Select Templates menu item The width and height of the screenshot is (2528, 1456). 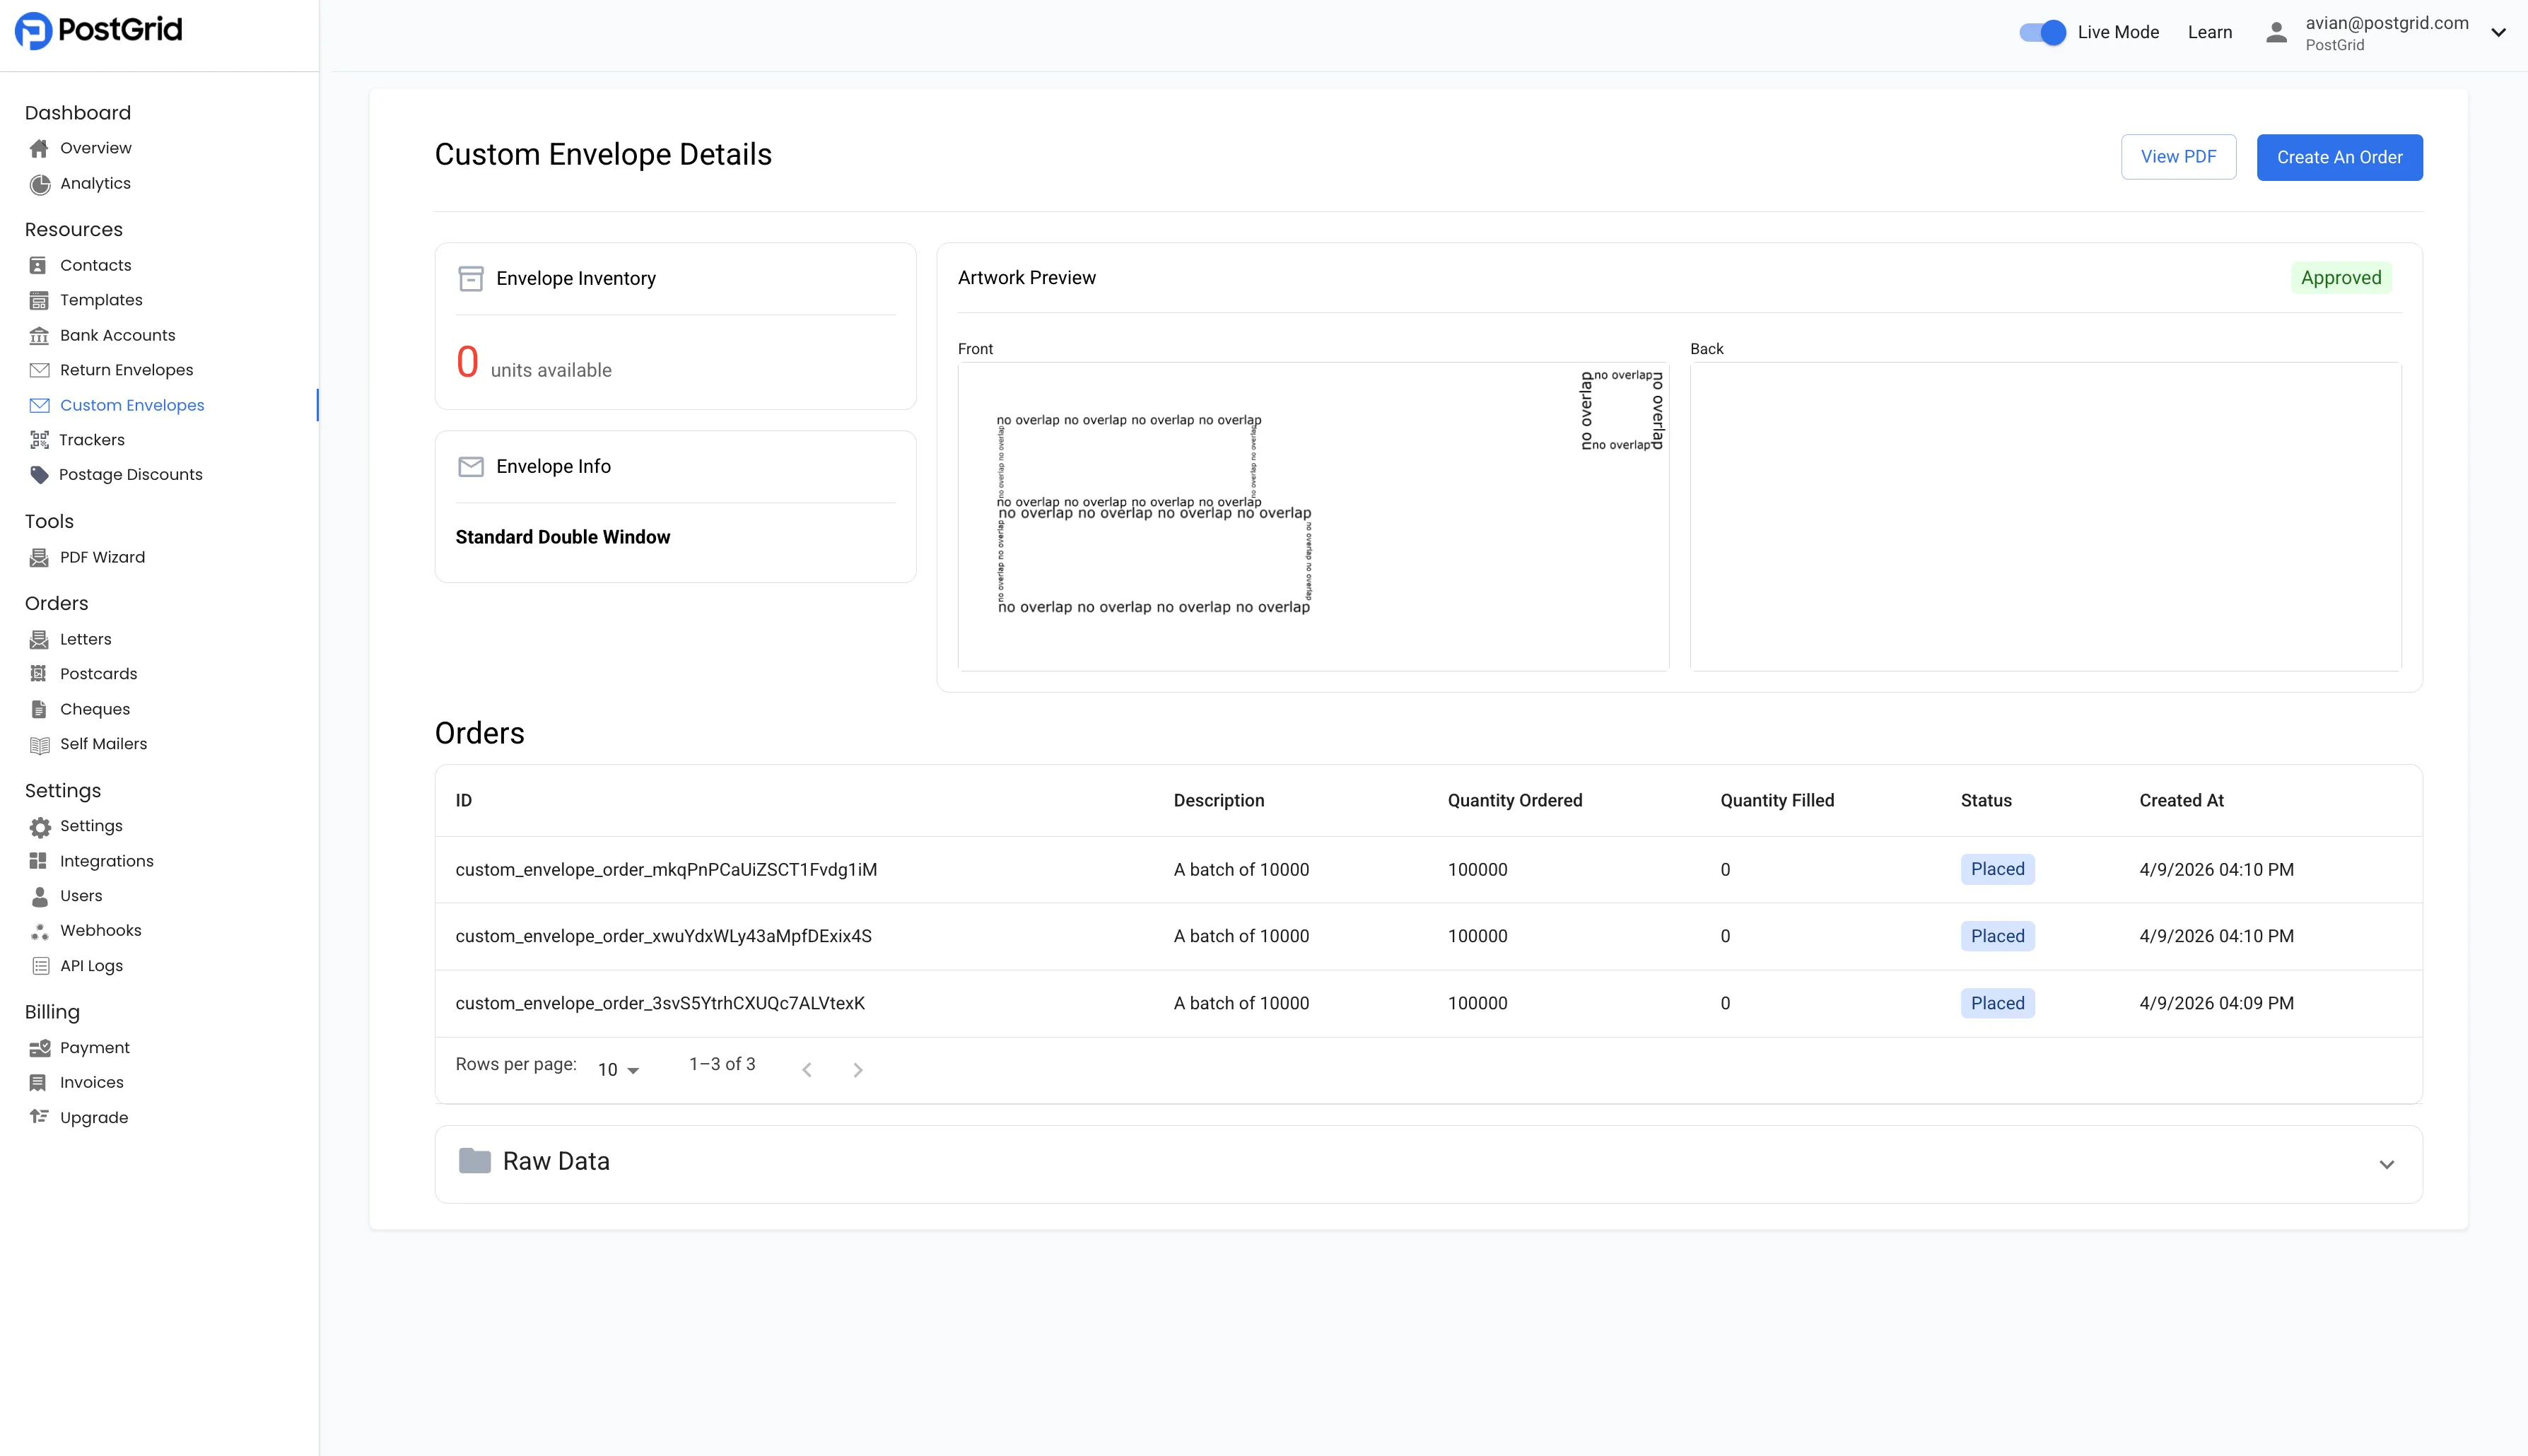click(101, 300)
